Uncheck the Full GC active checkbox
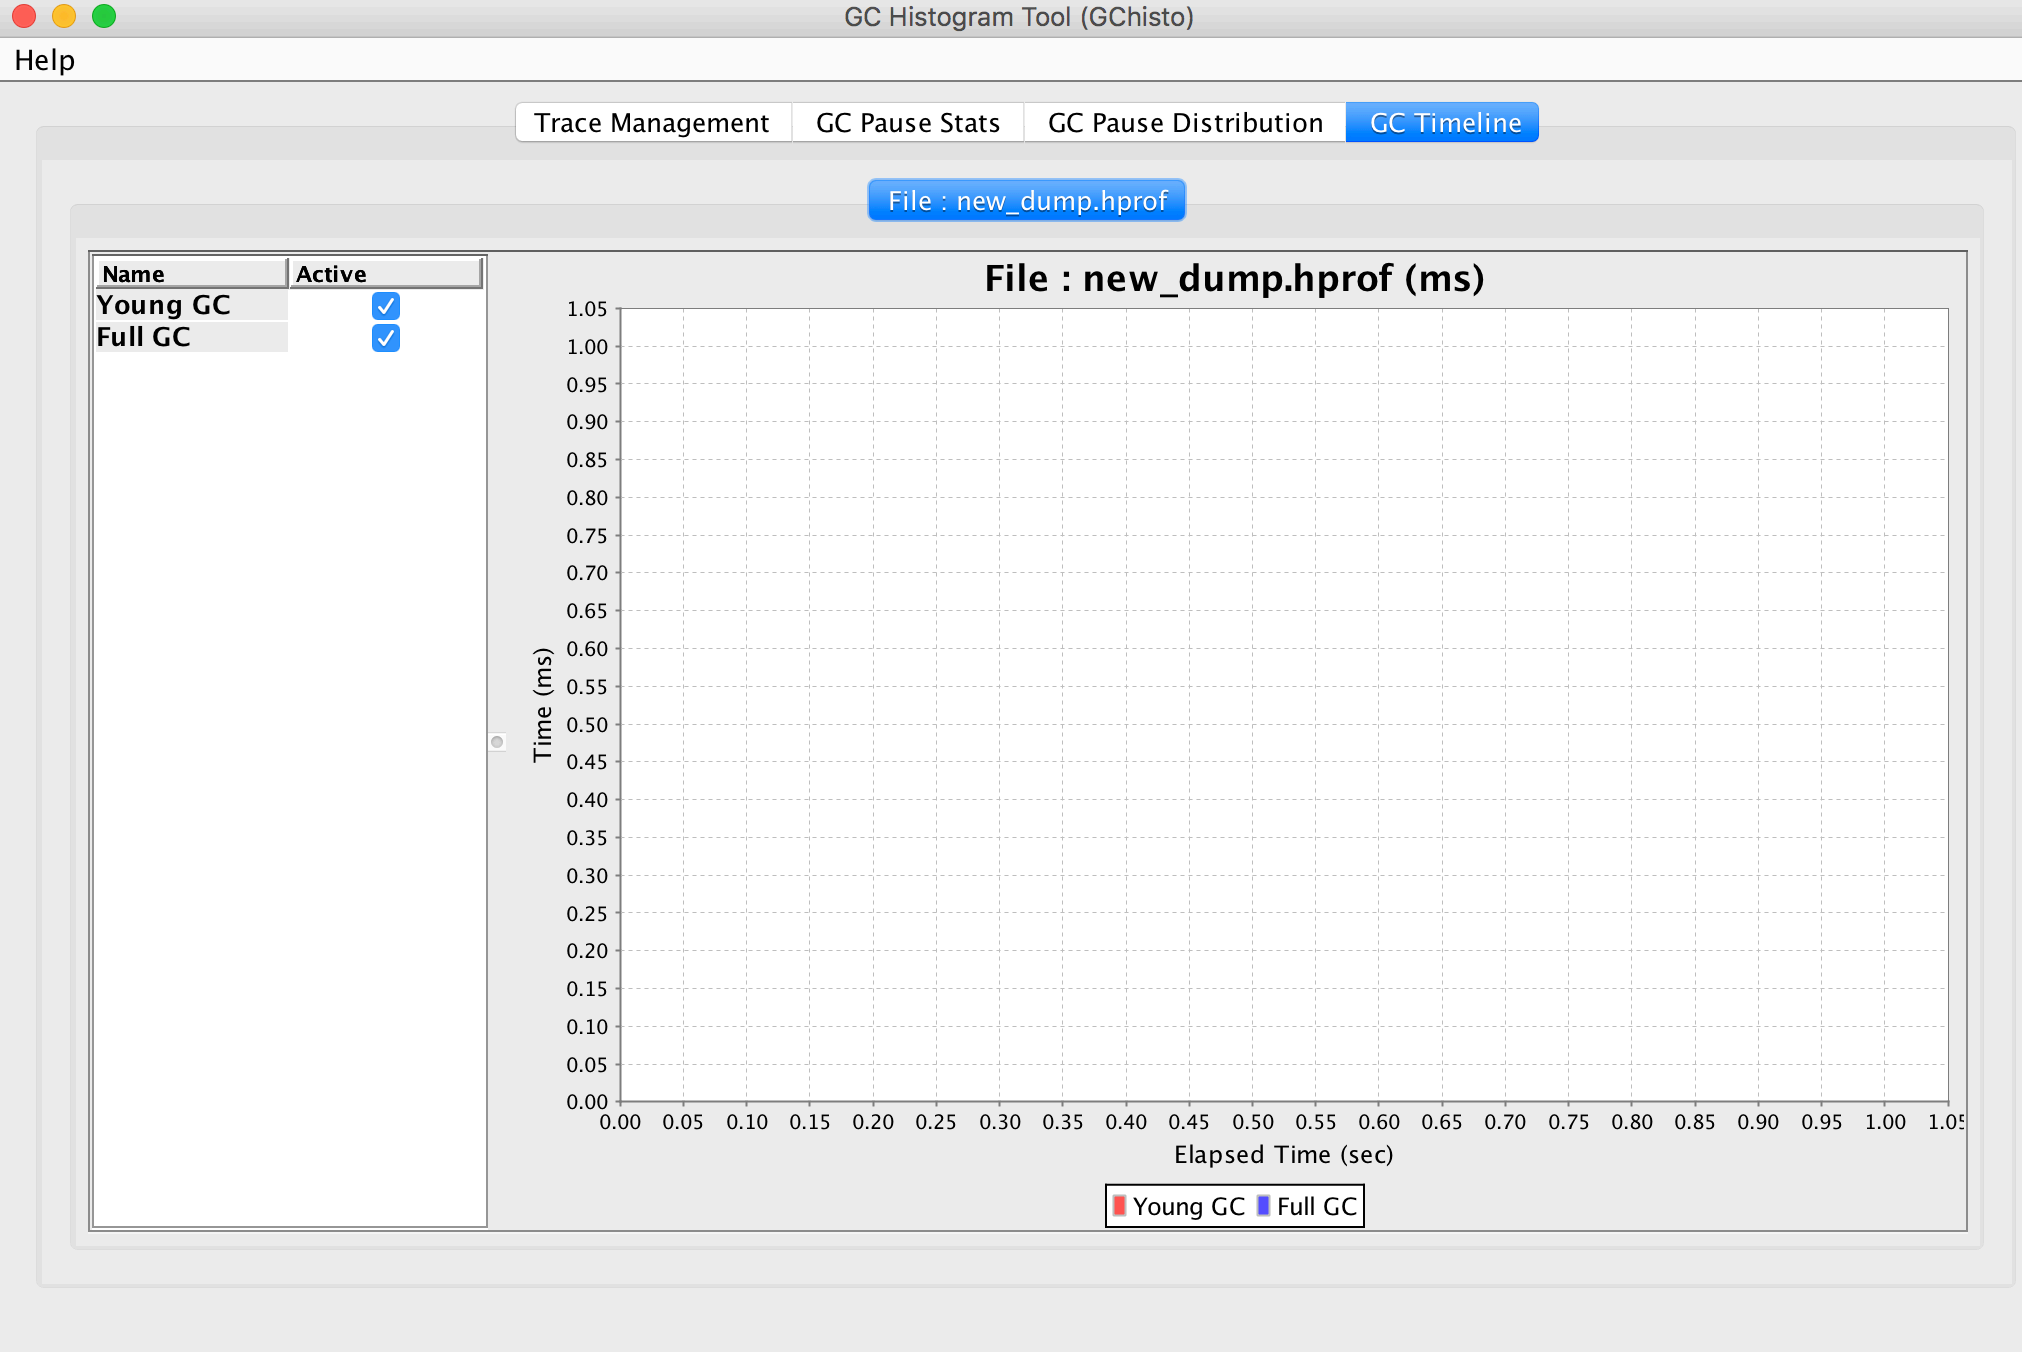The height and width of the screenshot is (1352, 2022). pyautogui.click(x=385, y=338)
